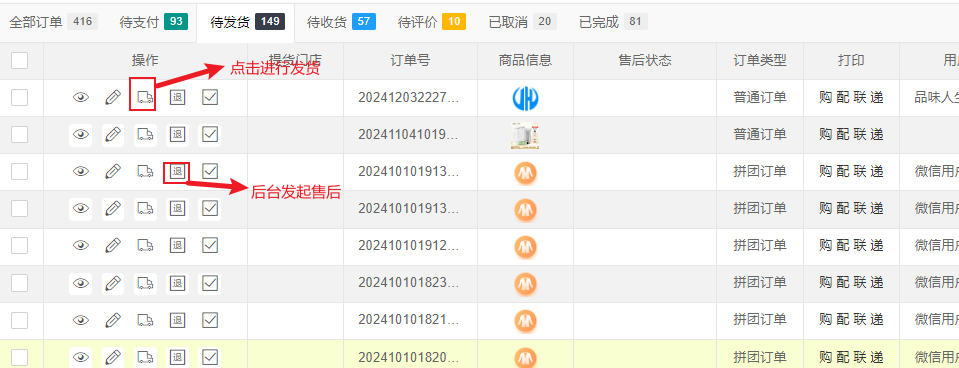Switch to 全部订单 tab

(53, 23)
